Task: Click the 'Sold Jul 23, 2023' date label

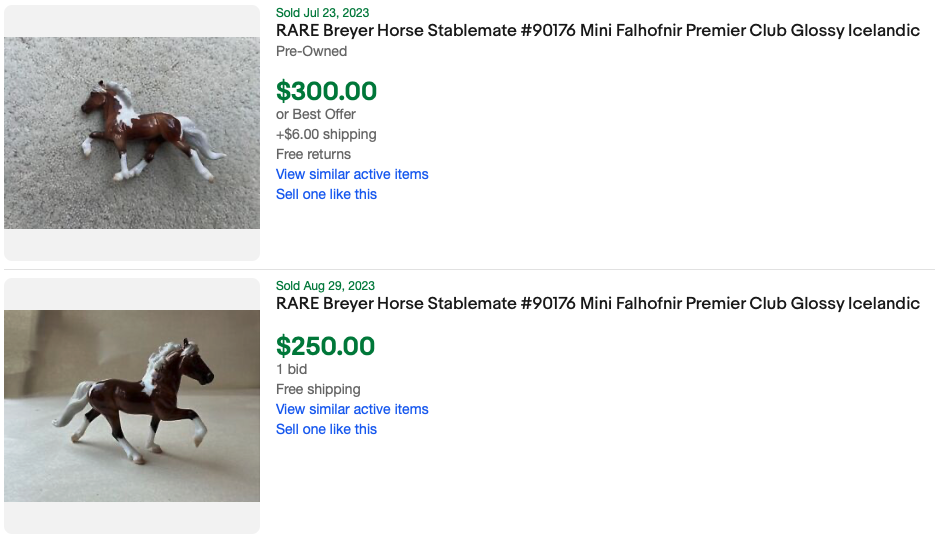Action: 322,13
